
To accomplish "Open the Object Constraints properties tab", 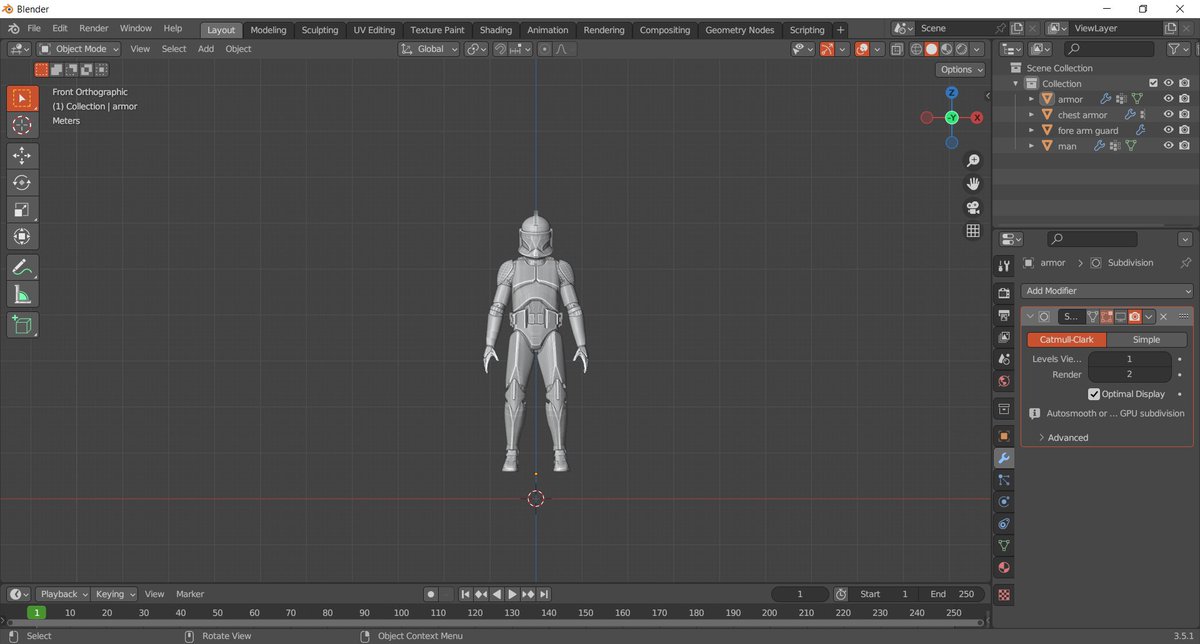I will (x=1004, y=524).
